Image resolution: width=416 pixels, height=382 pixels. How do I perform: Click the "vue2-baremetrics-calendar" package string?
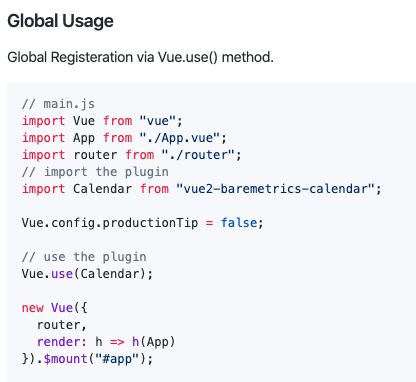tap(275, 189)
